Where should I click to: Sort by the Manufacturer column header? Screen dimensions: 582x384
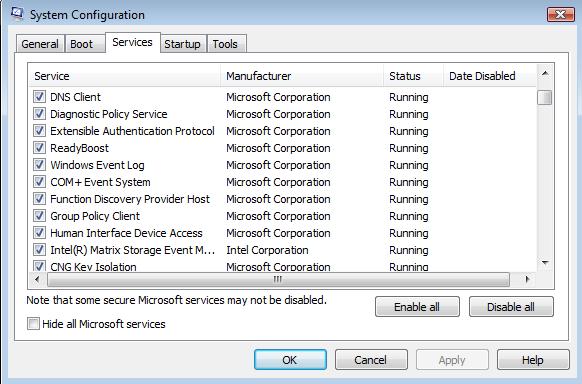point(302,76)
